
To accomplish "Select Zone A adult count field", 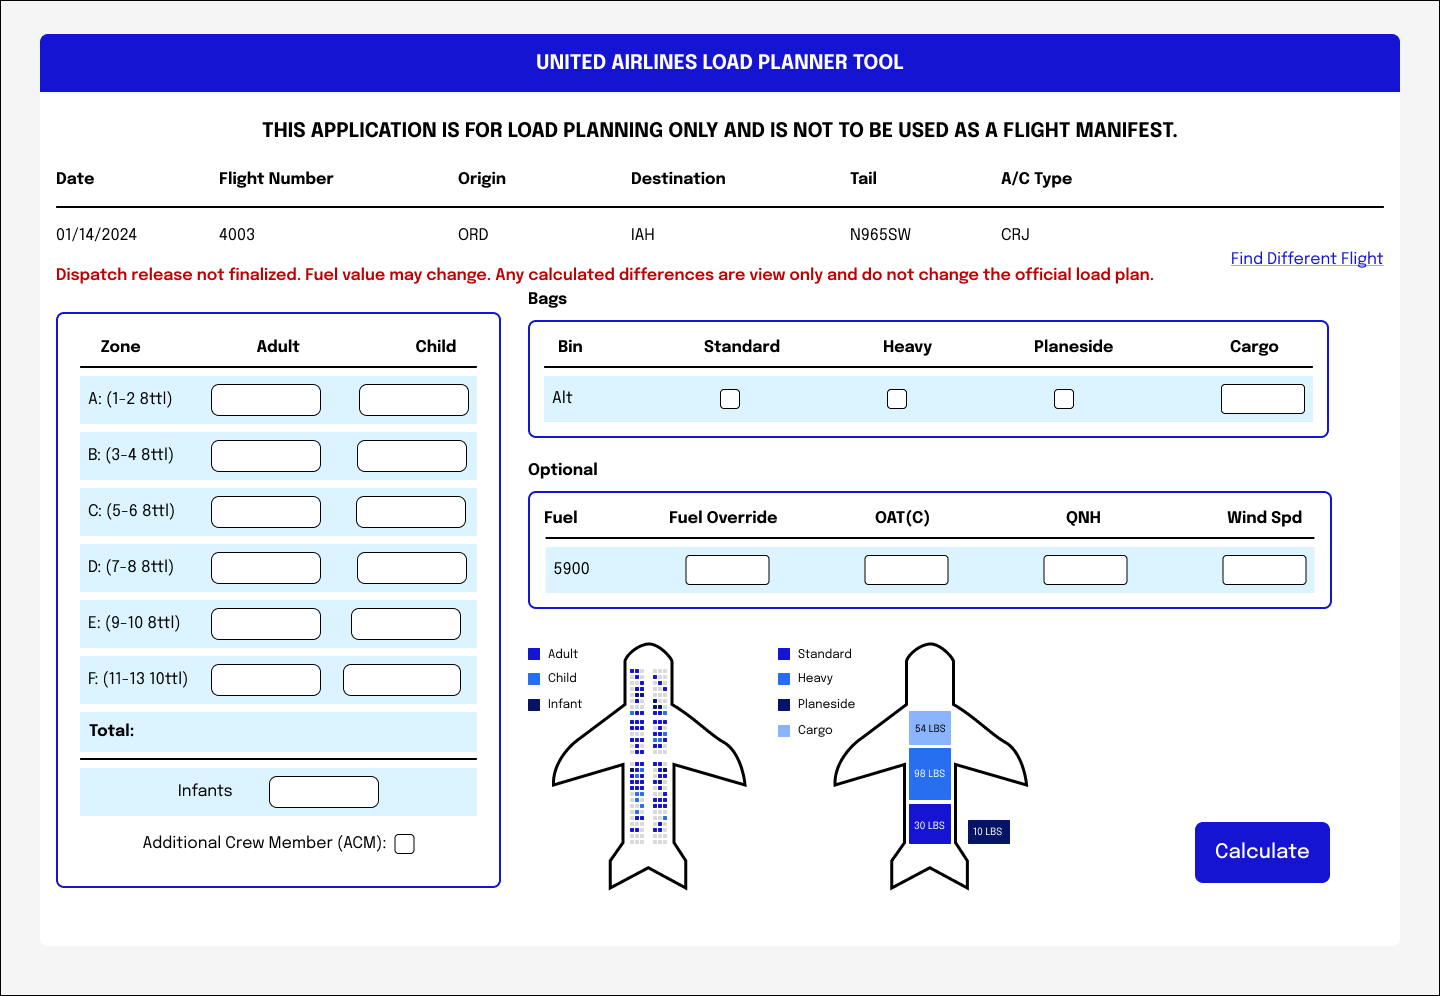I will (x=266, y=400).
